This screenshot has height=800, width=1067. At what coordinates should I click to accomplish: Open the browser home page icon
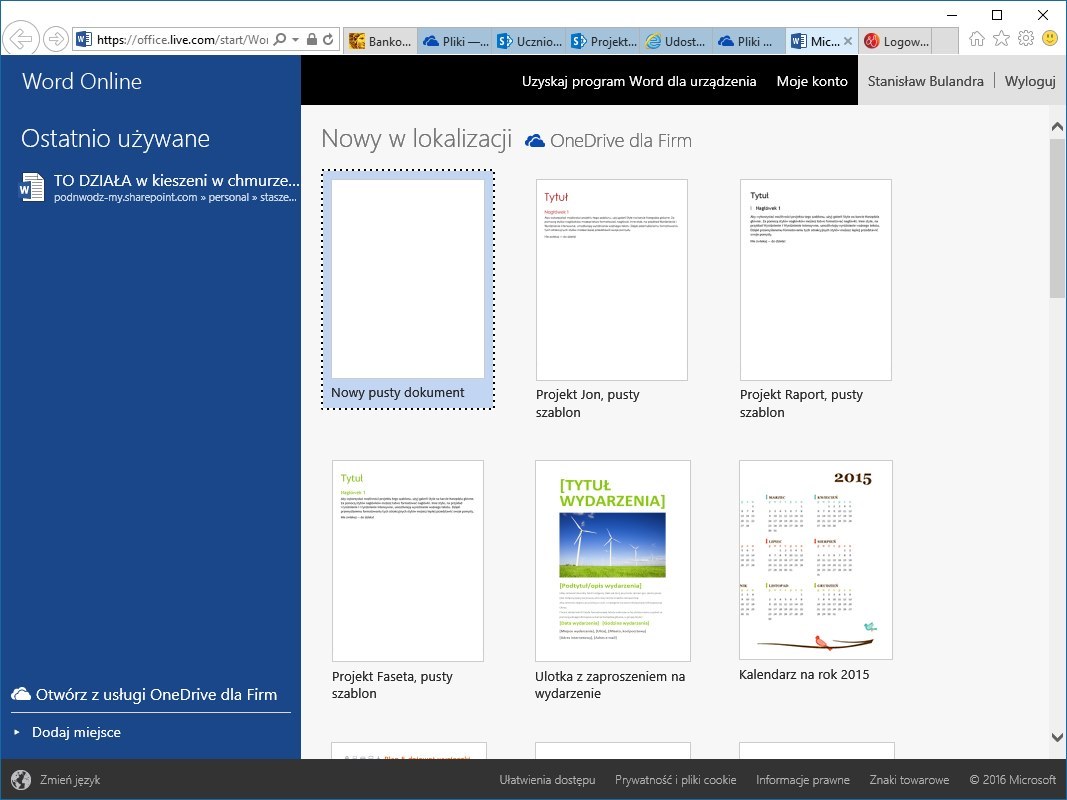tap(977, 39)
